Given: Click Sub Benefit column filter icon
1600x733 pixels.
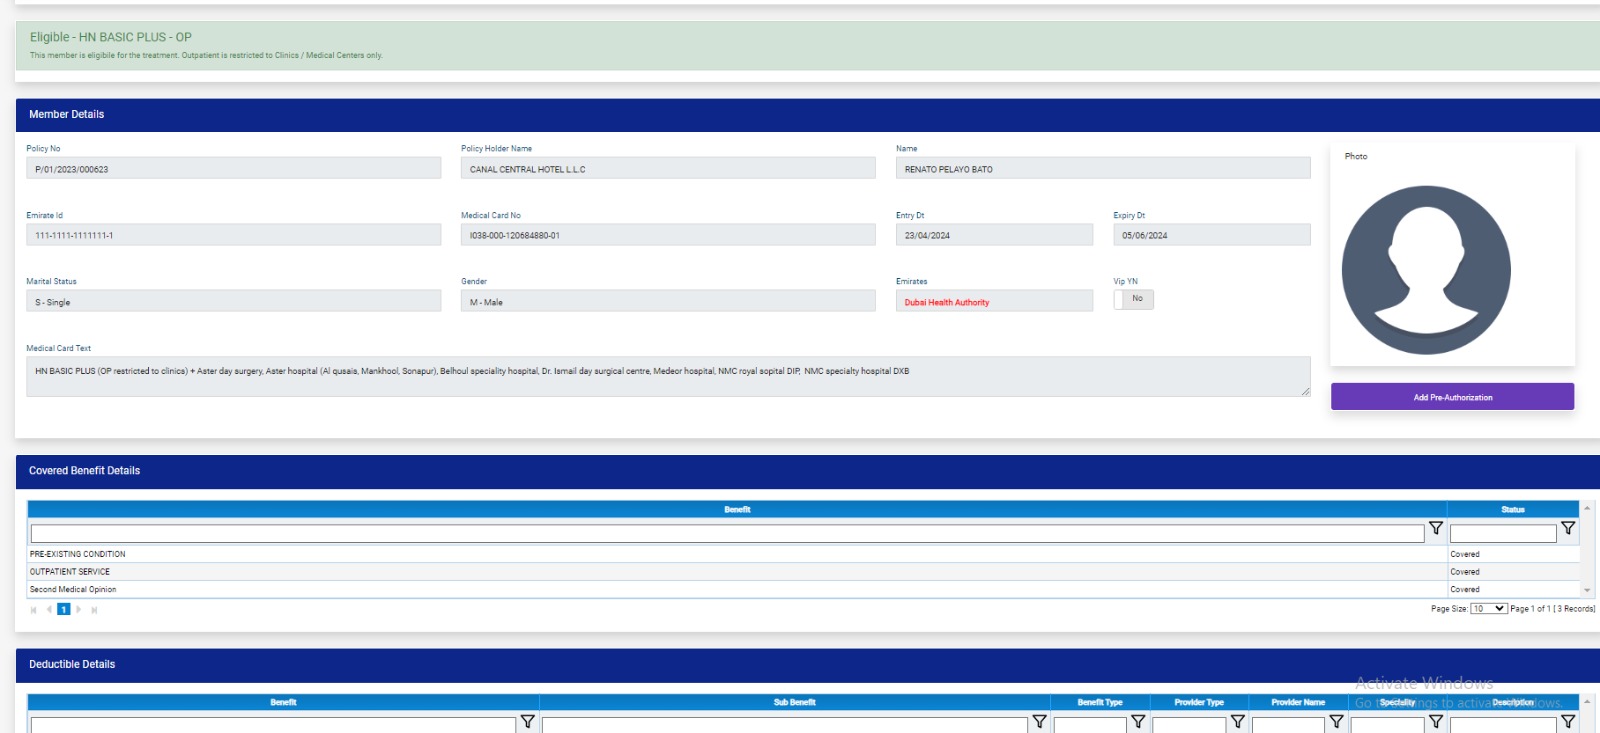Looking at the screenshot, I should pos(1039,721).
